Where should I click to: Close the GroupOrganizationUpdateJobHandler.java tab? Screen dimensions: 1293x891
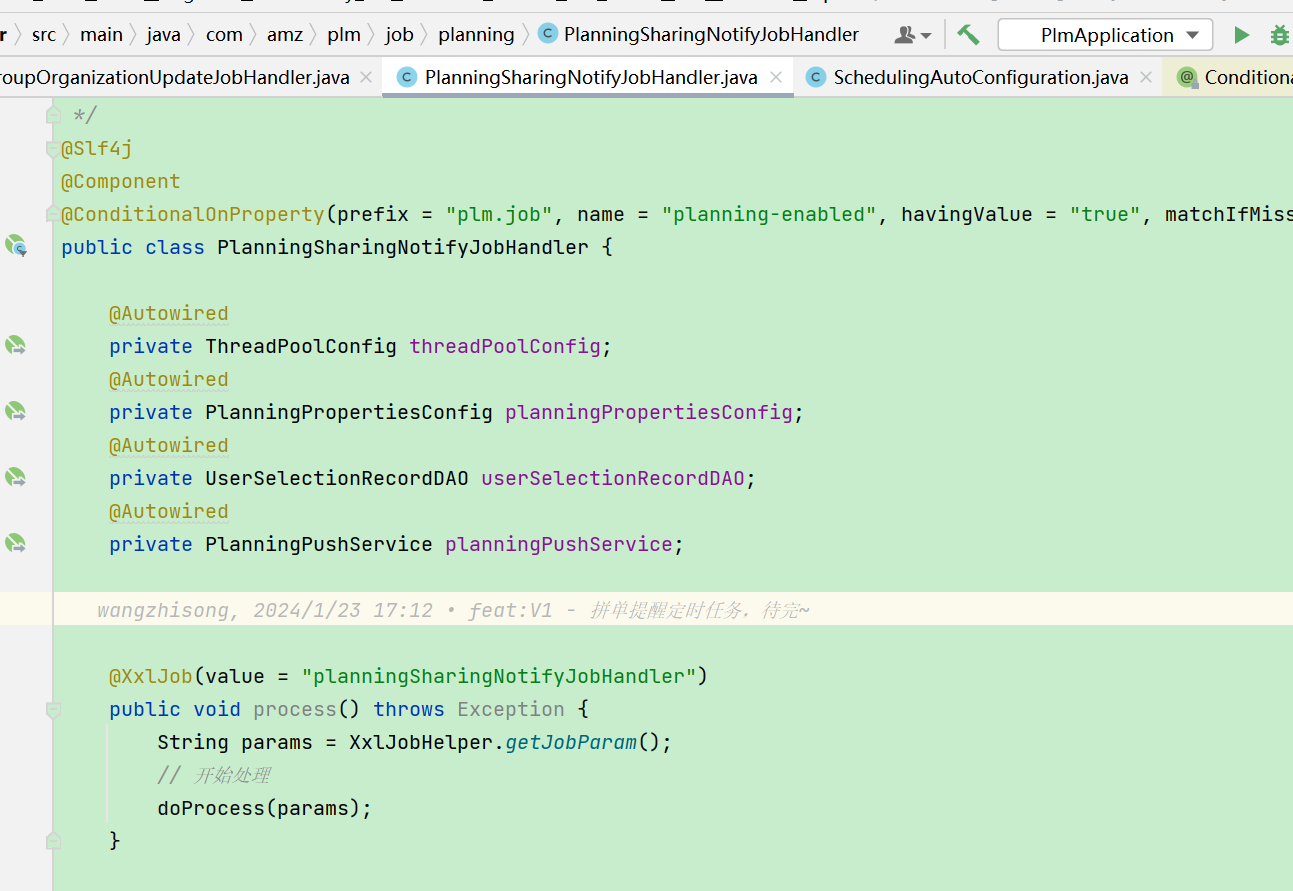click(x=366, y=77)
